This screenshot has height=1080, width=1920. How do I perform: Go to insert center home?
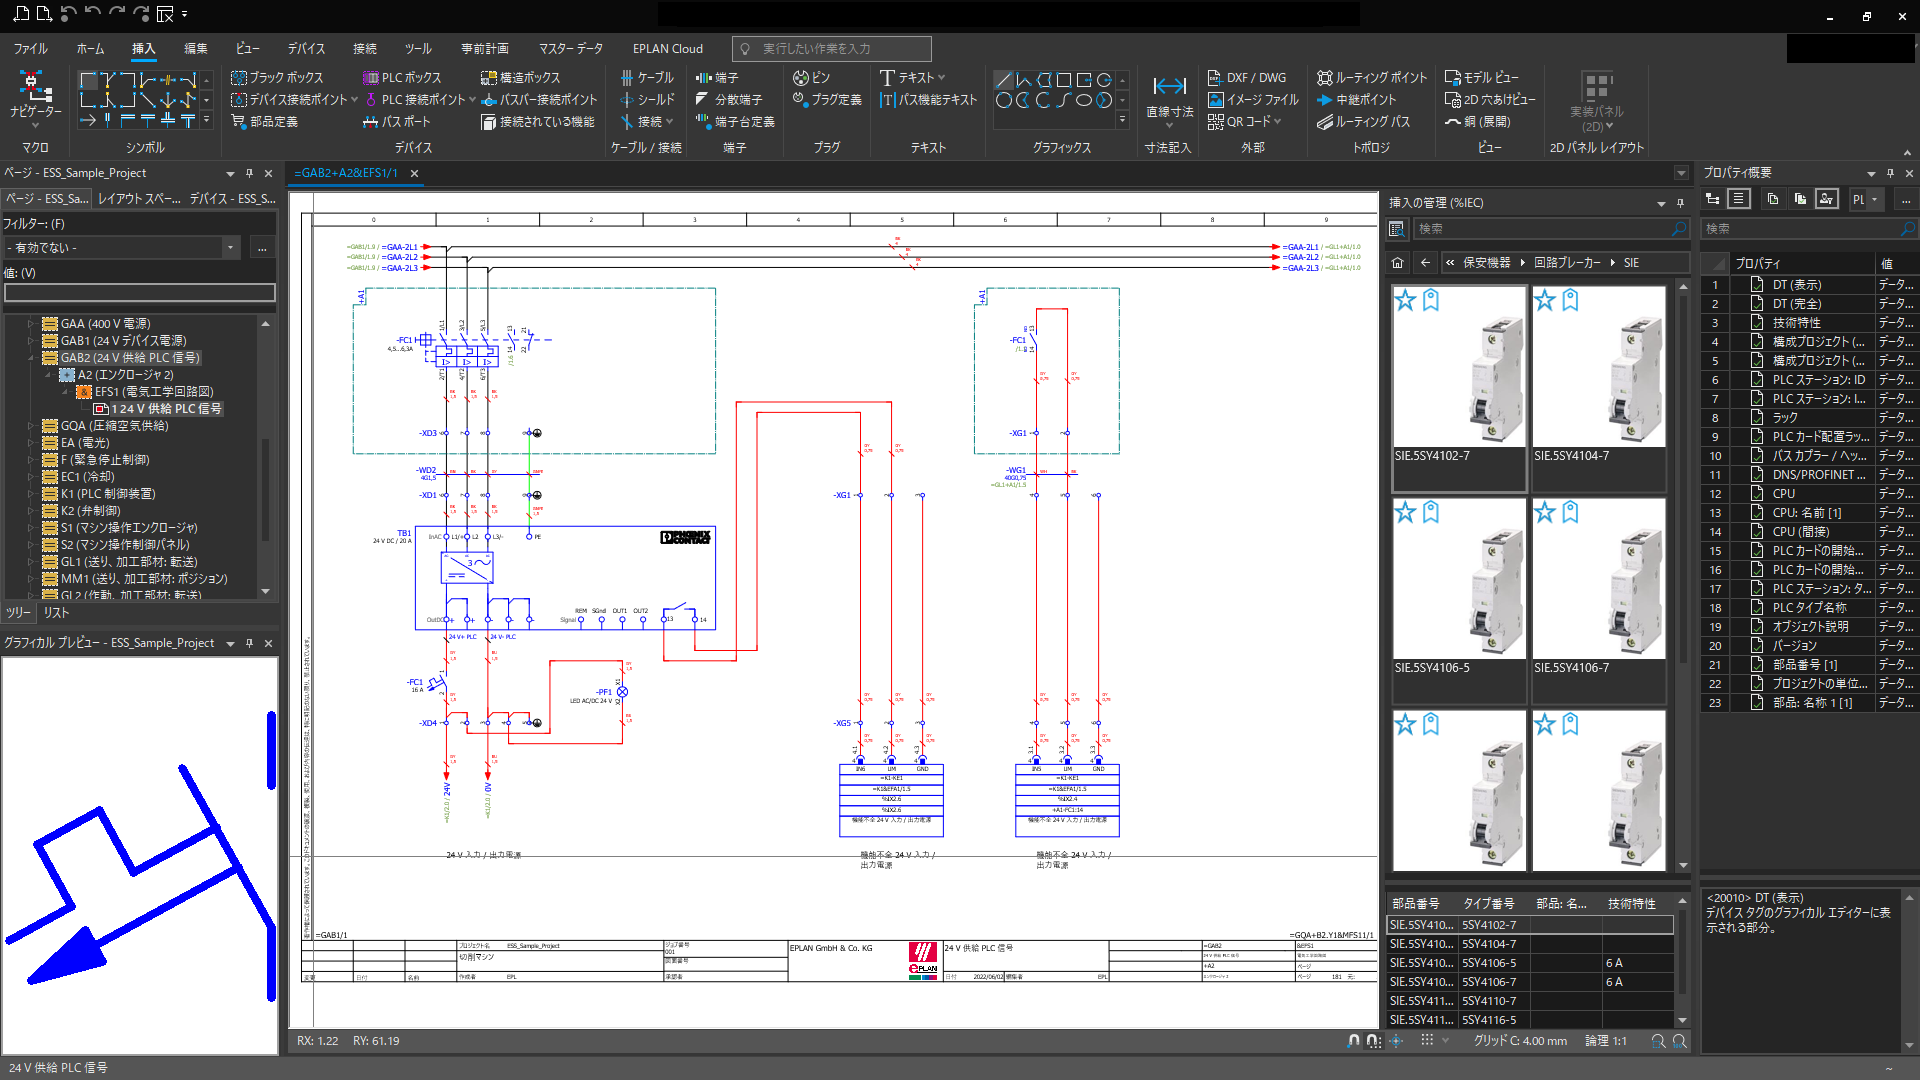click(x=1398, y=263)
